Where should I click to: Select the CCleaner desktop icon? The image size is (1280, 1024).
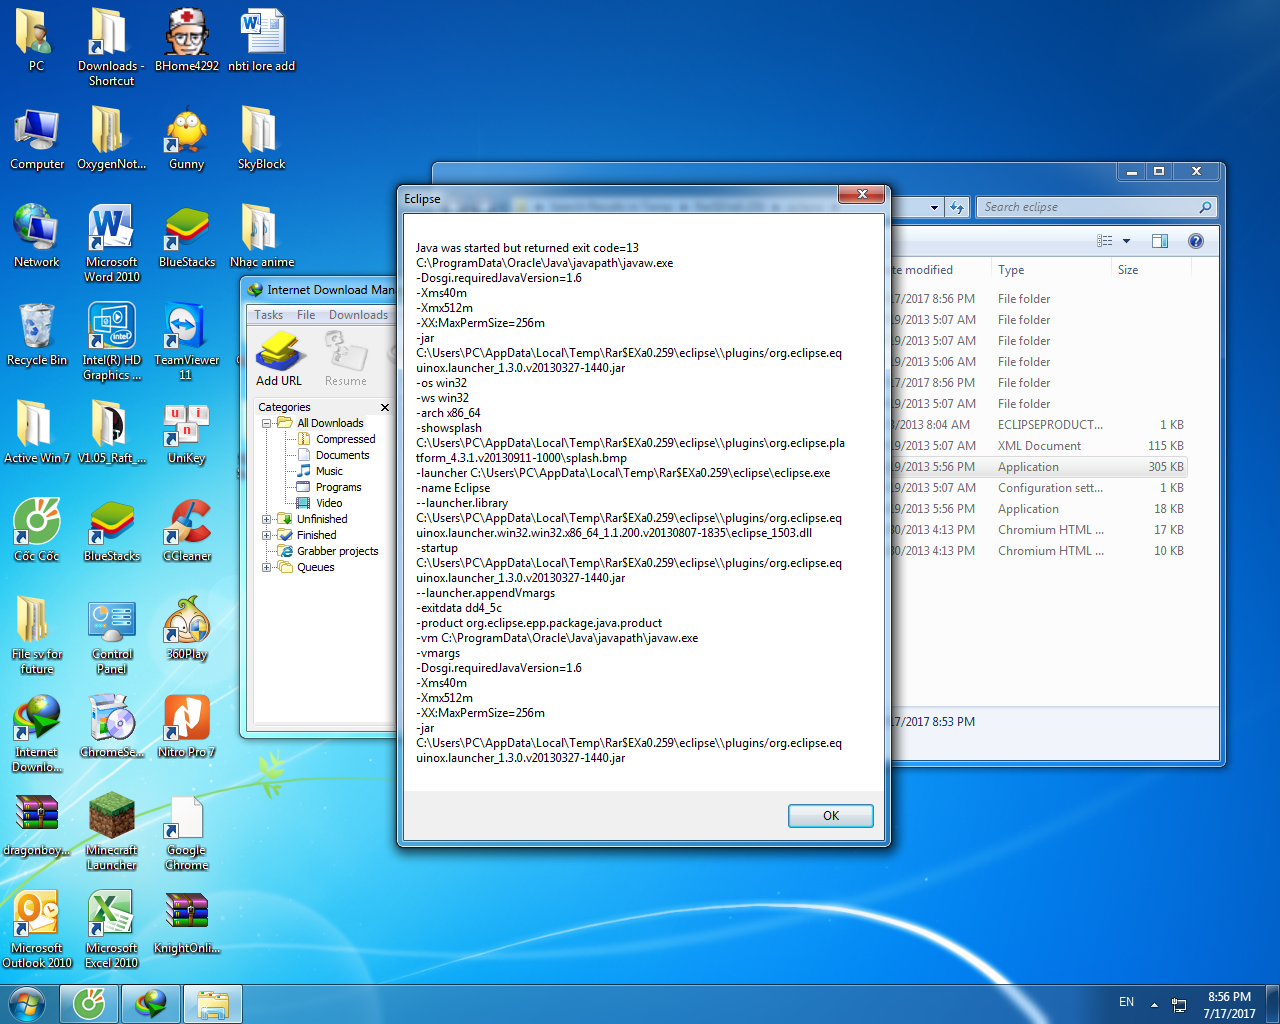point(187,532)
